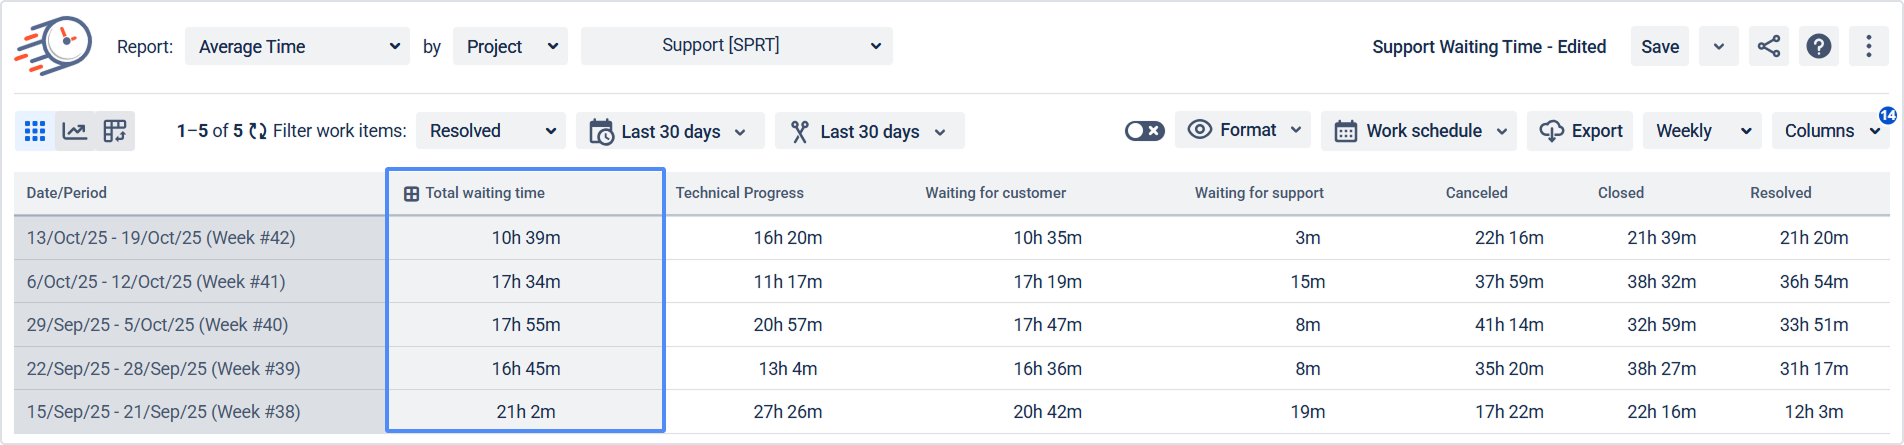This screenshot has height=445, width=1904.
Task: Click the 10h 35m Waiting for customer cell
Action: [x=1048, y=238]
